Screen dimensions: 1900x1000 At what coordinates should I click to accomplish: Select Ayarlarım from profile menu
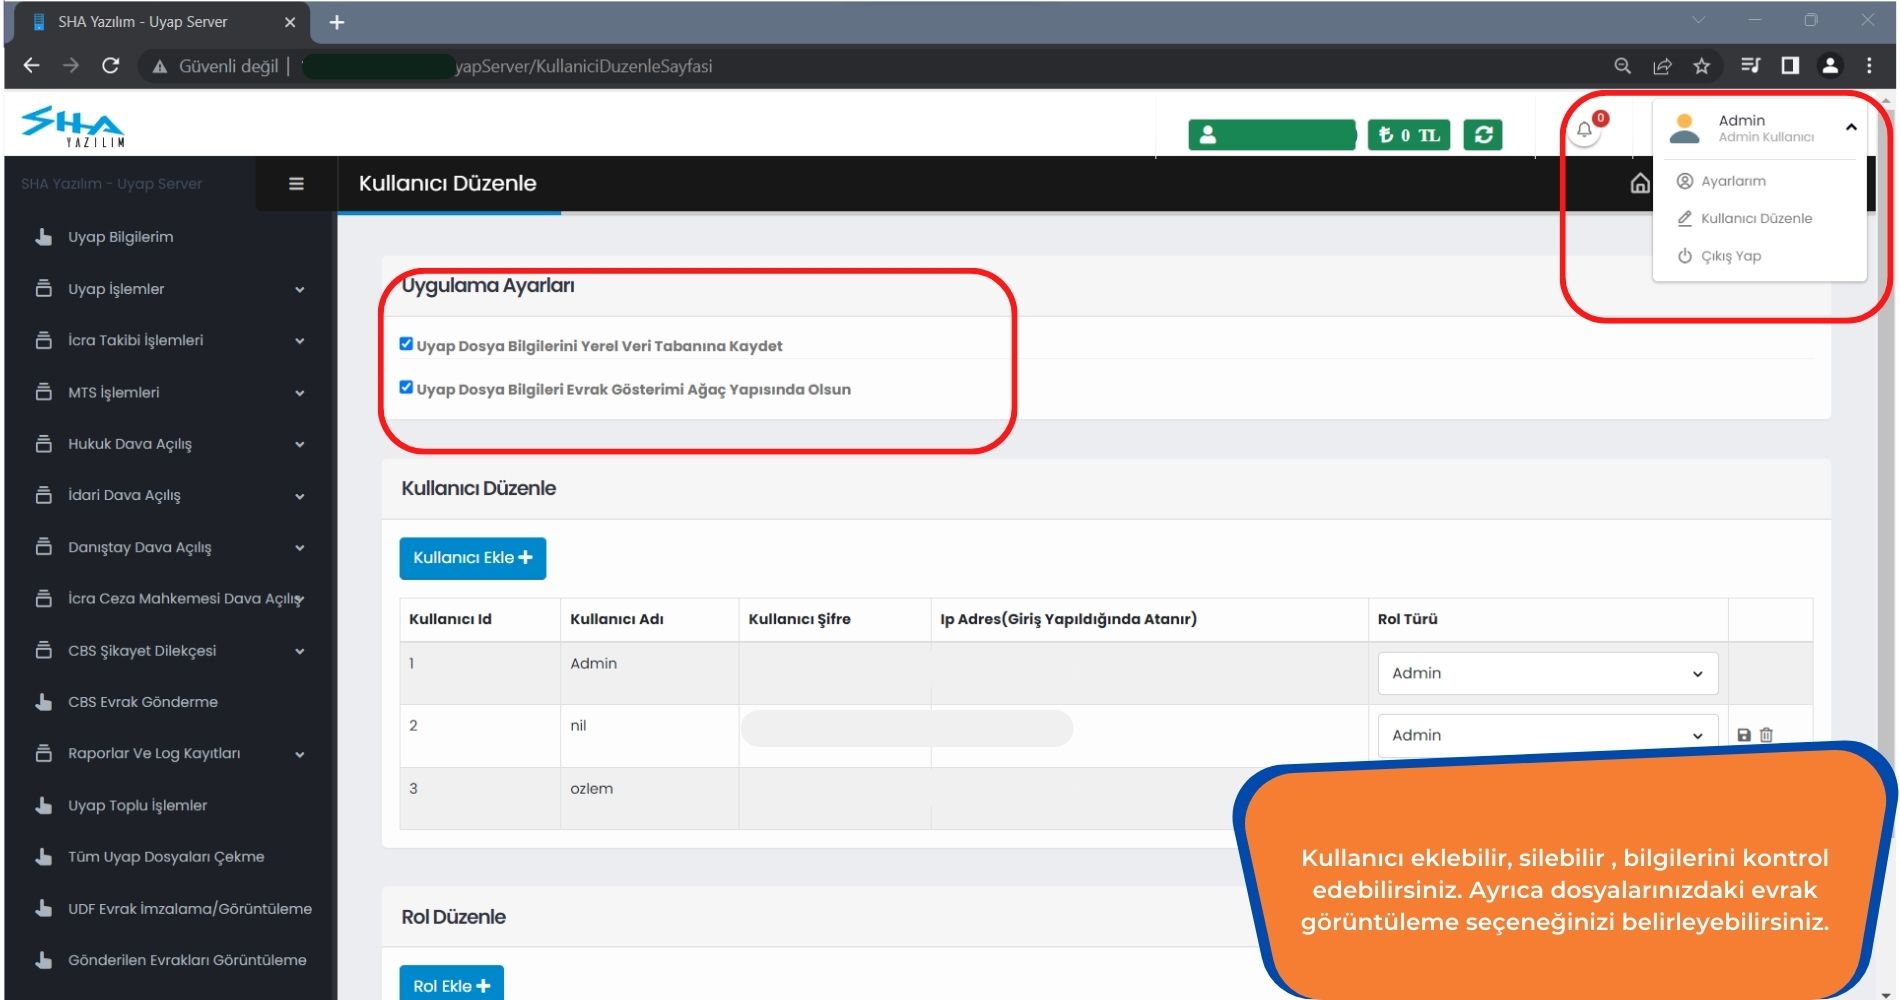(x=1733, y=181)
